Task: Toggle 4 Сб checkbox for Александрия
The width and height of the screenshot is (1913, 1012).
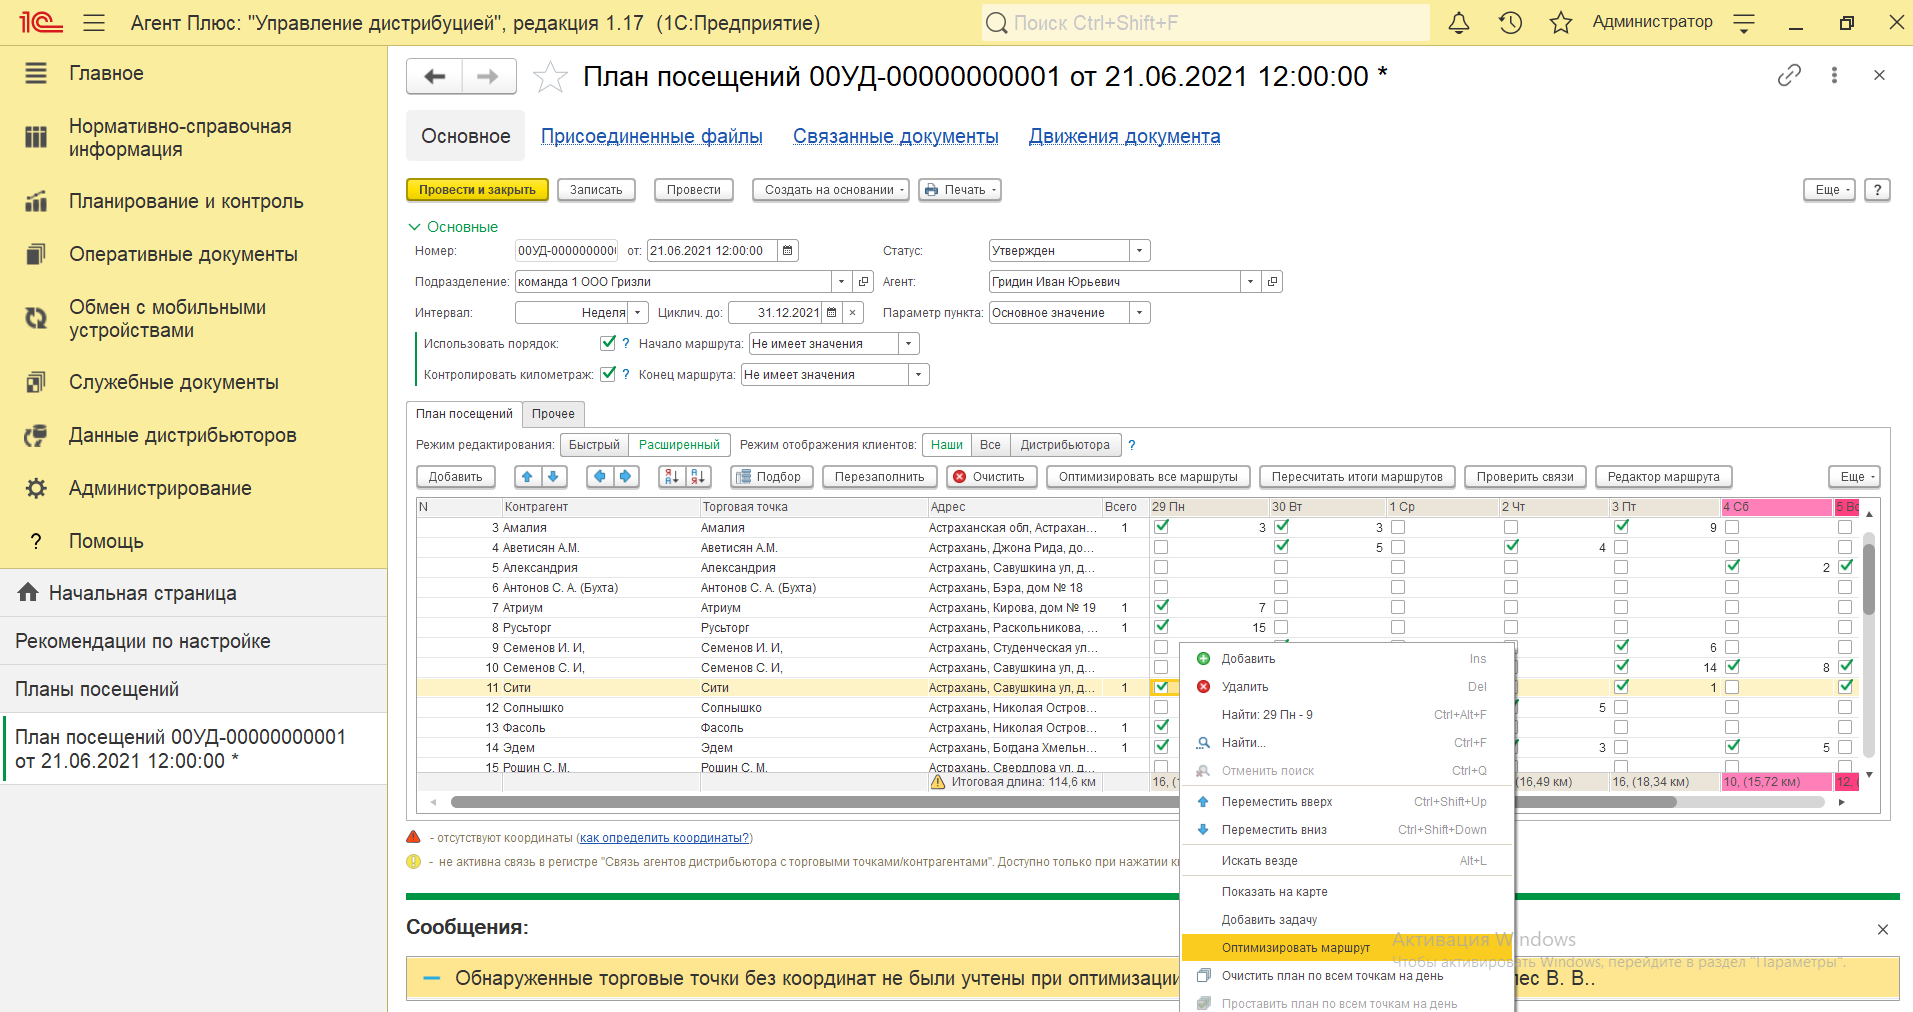Action: (x=1732, y=567)
